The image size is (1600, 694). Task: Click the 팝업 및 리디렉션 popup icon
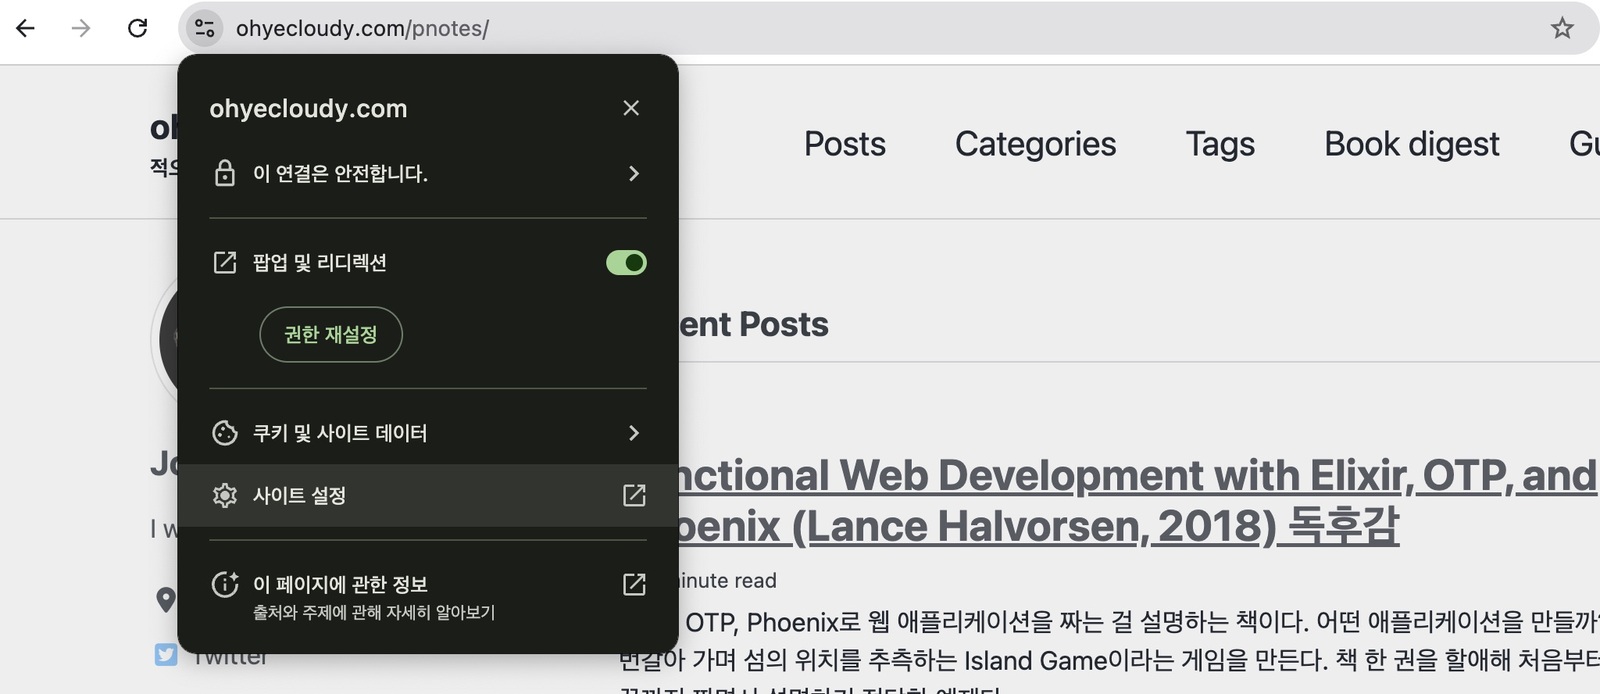click(225, 262)
